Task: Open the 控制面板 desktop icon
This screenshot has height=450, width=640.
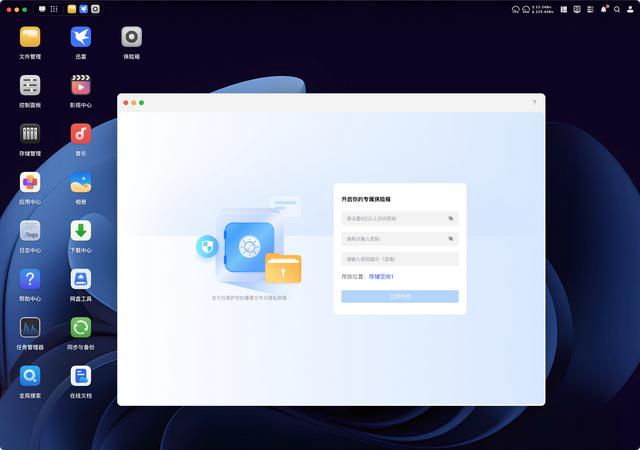Action: (x=30, y=85)
